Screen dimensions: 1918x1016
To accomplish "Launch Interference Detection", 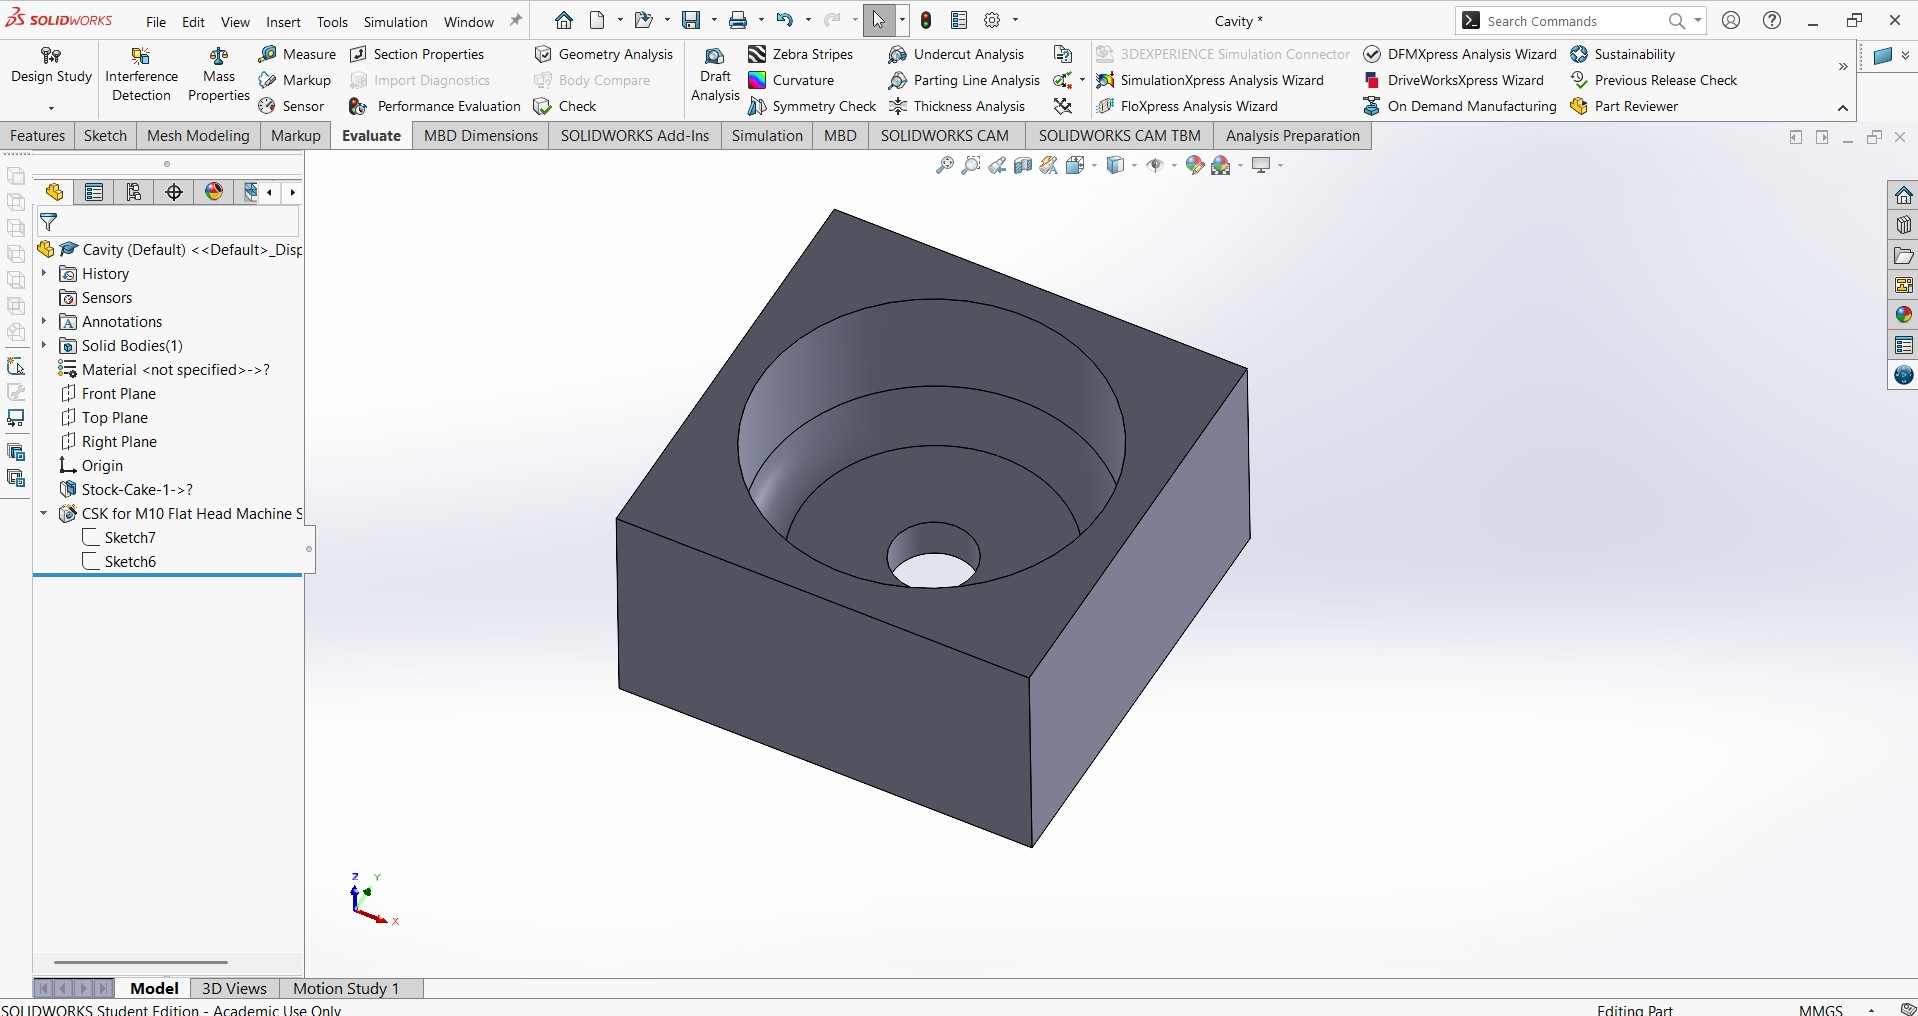I will [141, 75].
